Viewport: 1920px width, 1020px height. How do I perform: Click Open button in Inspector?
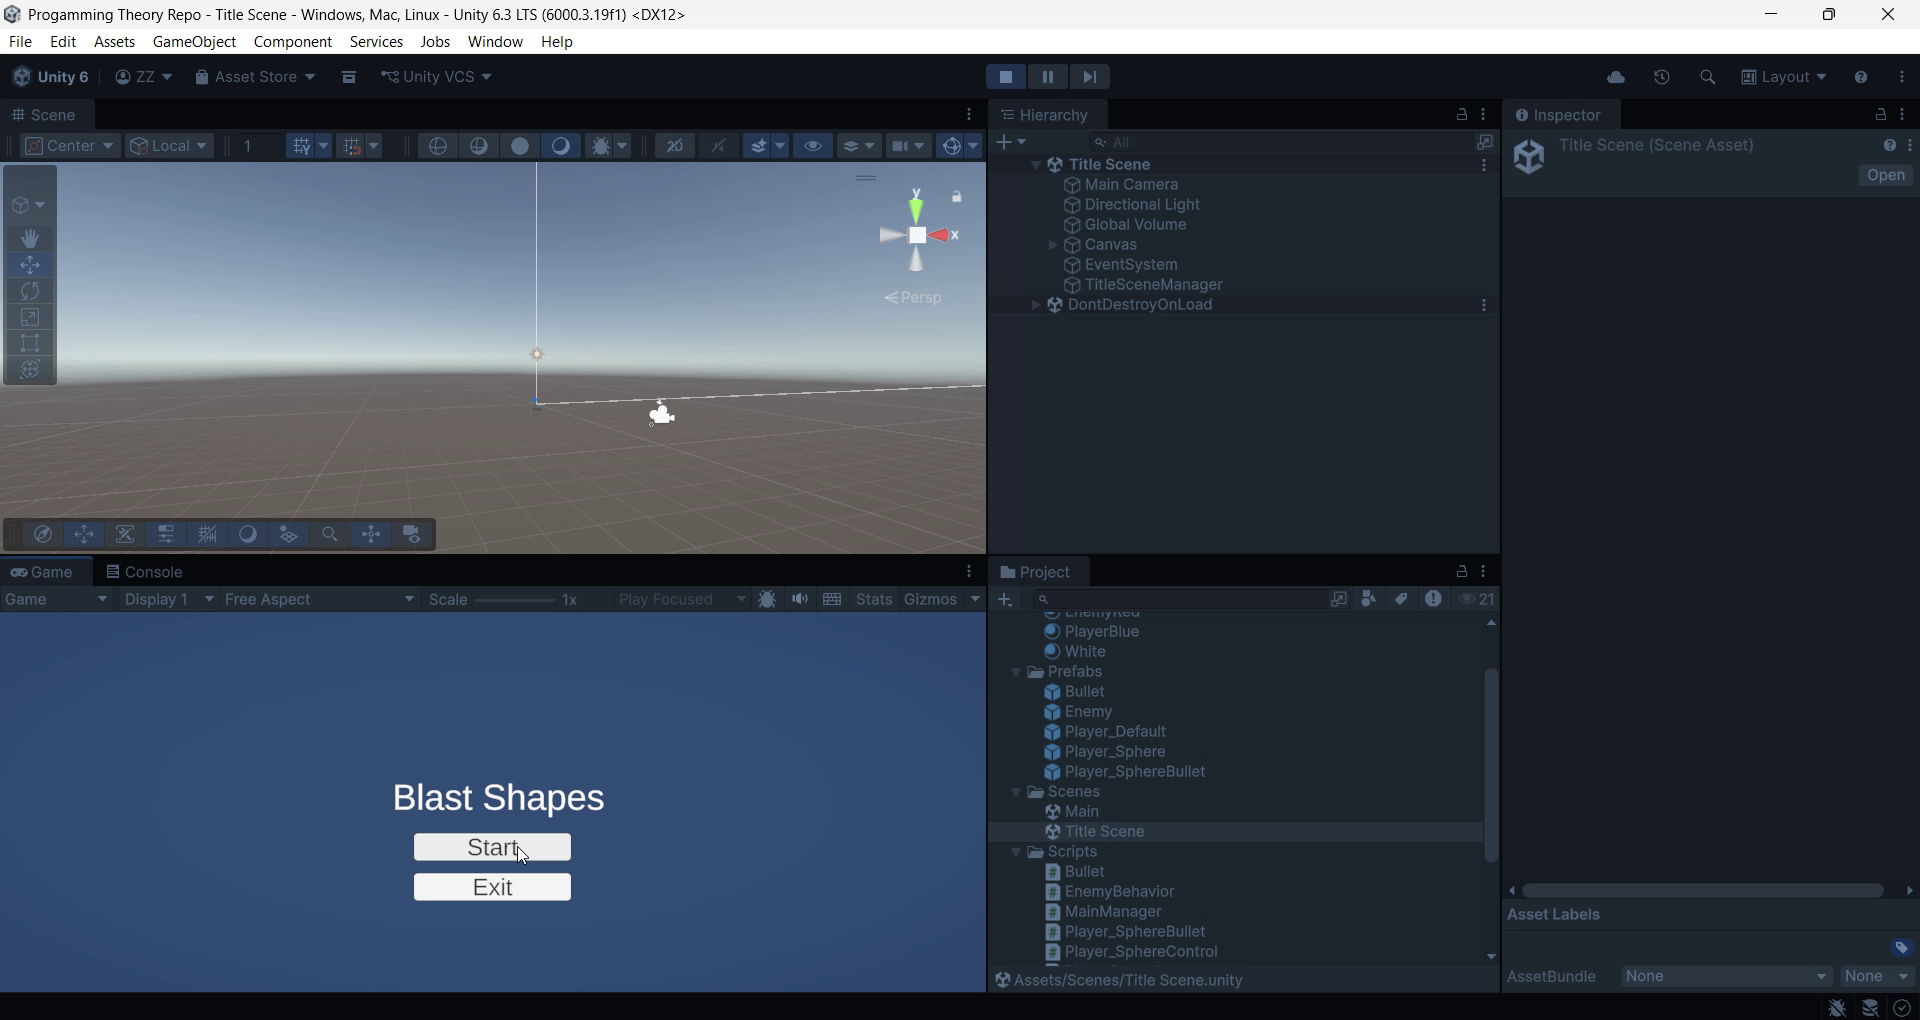(1886, 175)
